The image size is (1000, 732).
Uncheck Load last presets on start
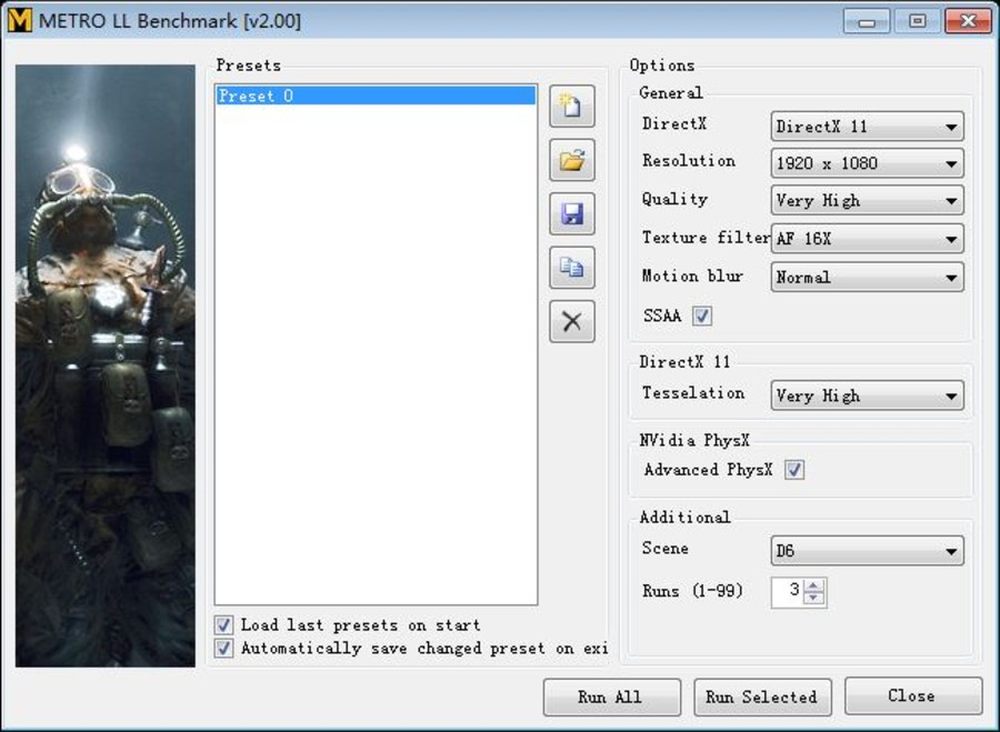[x=223, y=625]
